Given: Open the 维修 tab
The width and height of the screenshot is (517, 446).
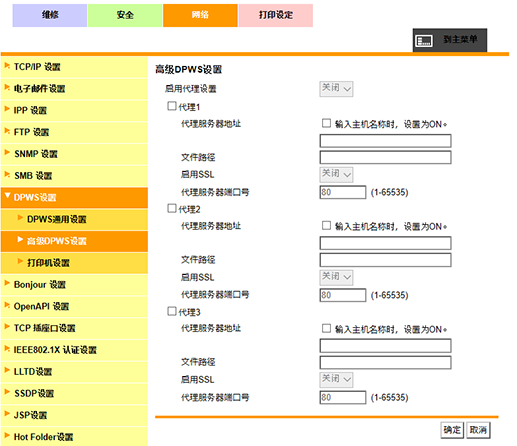Looking at the screenshot, I should 50,15.
